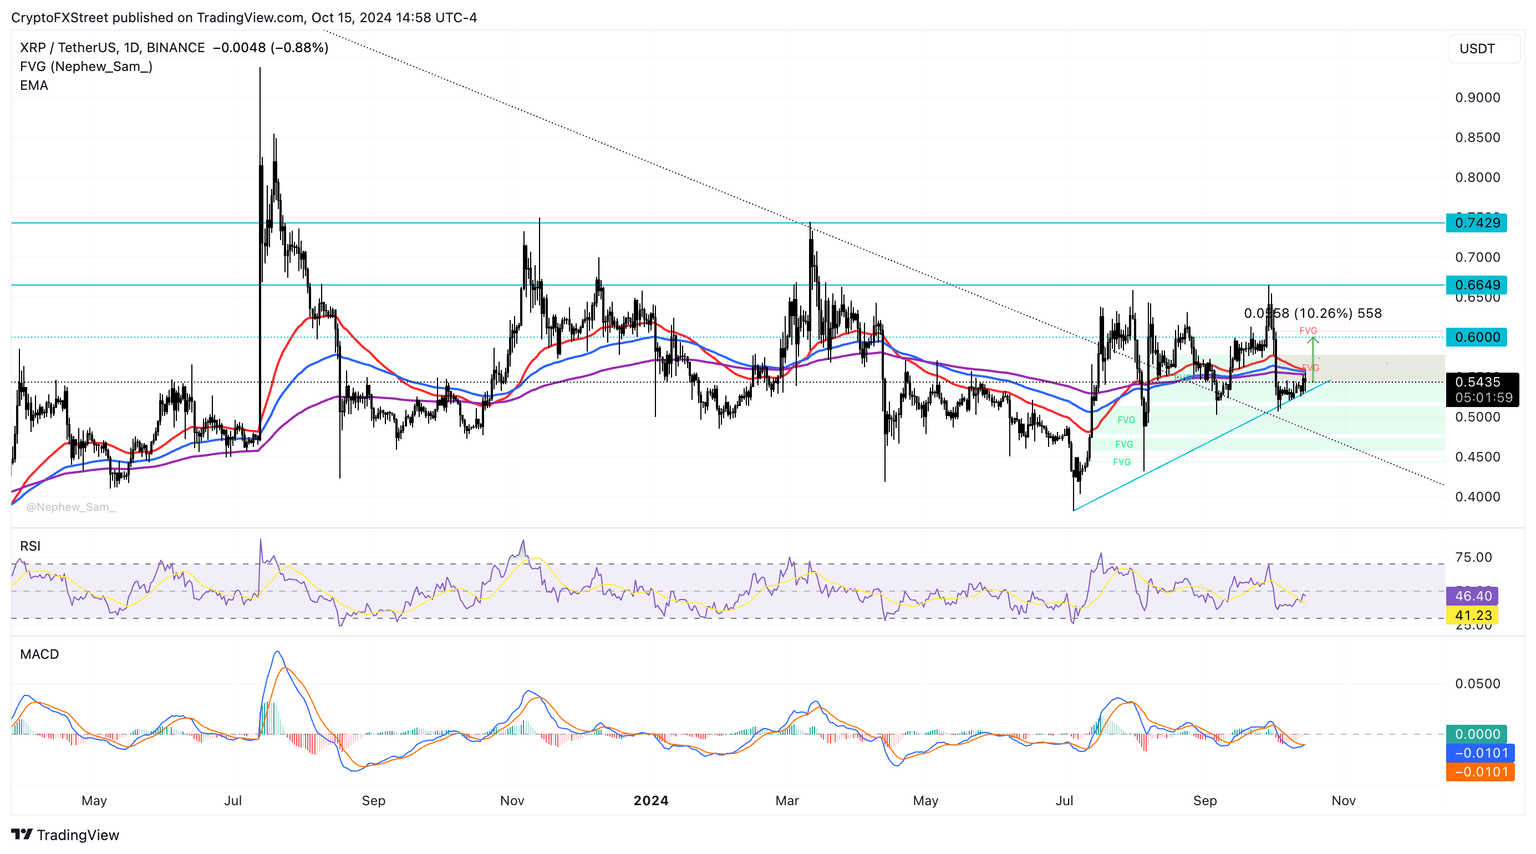Click the RSI pane title
Screen dimensions: 1536x854
click(32, 546)
